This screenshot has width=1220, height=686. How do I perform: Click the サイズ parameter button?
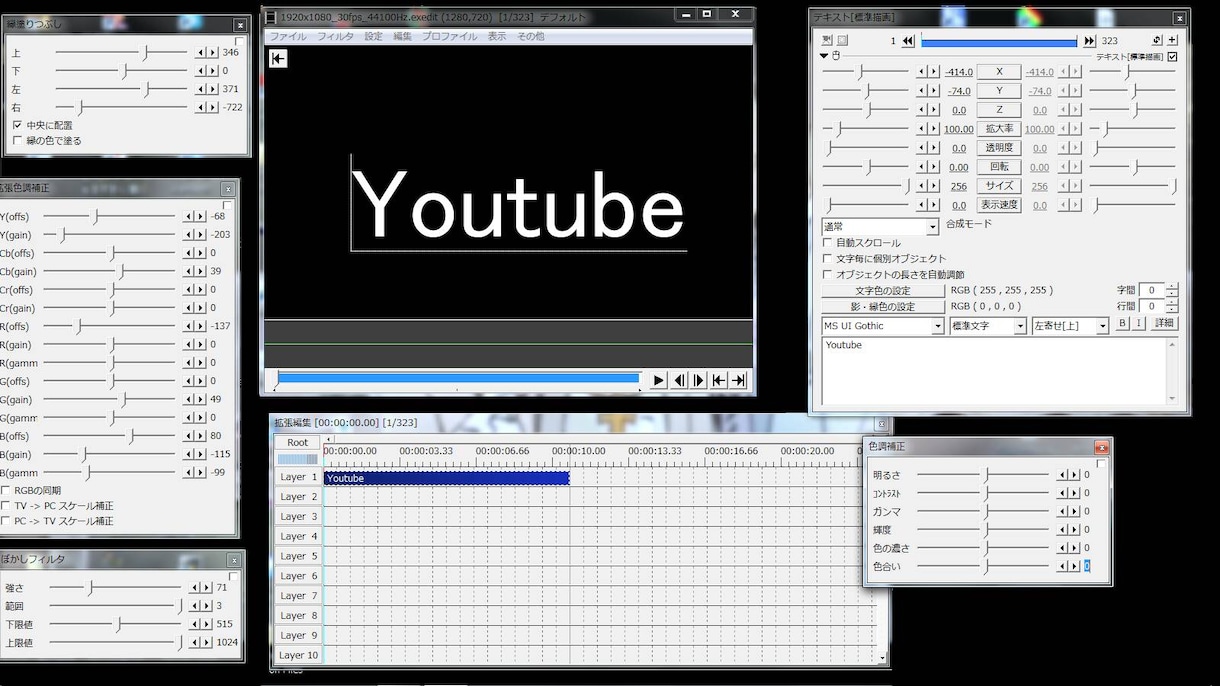pos(999,186)
